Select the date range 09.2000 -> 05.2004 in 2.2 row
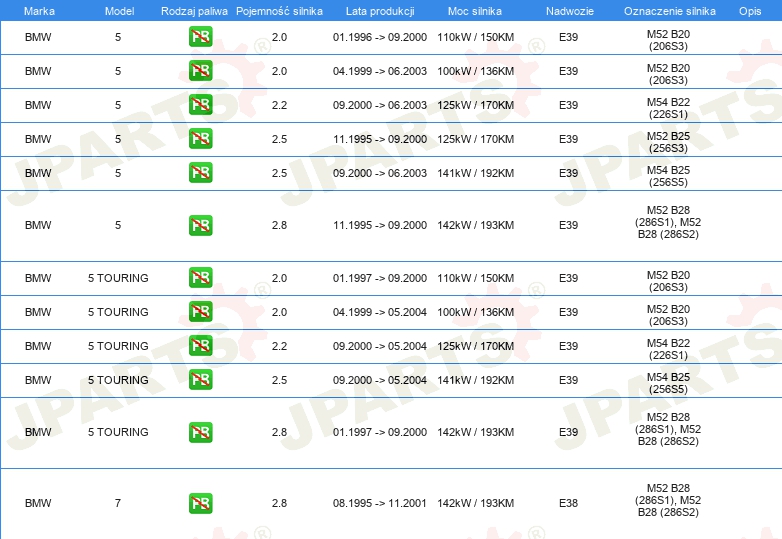 [x=380, y=346]
